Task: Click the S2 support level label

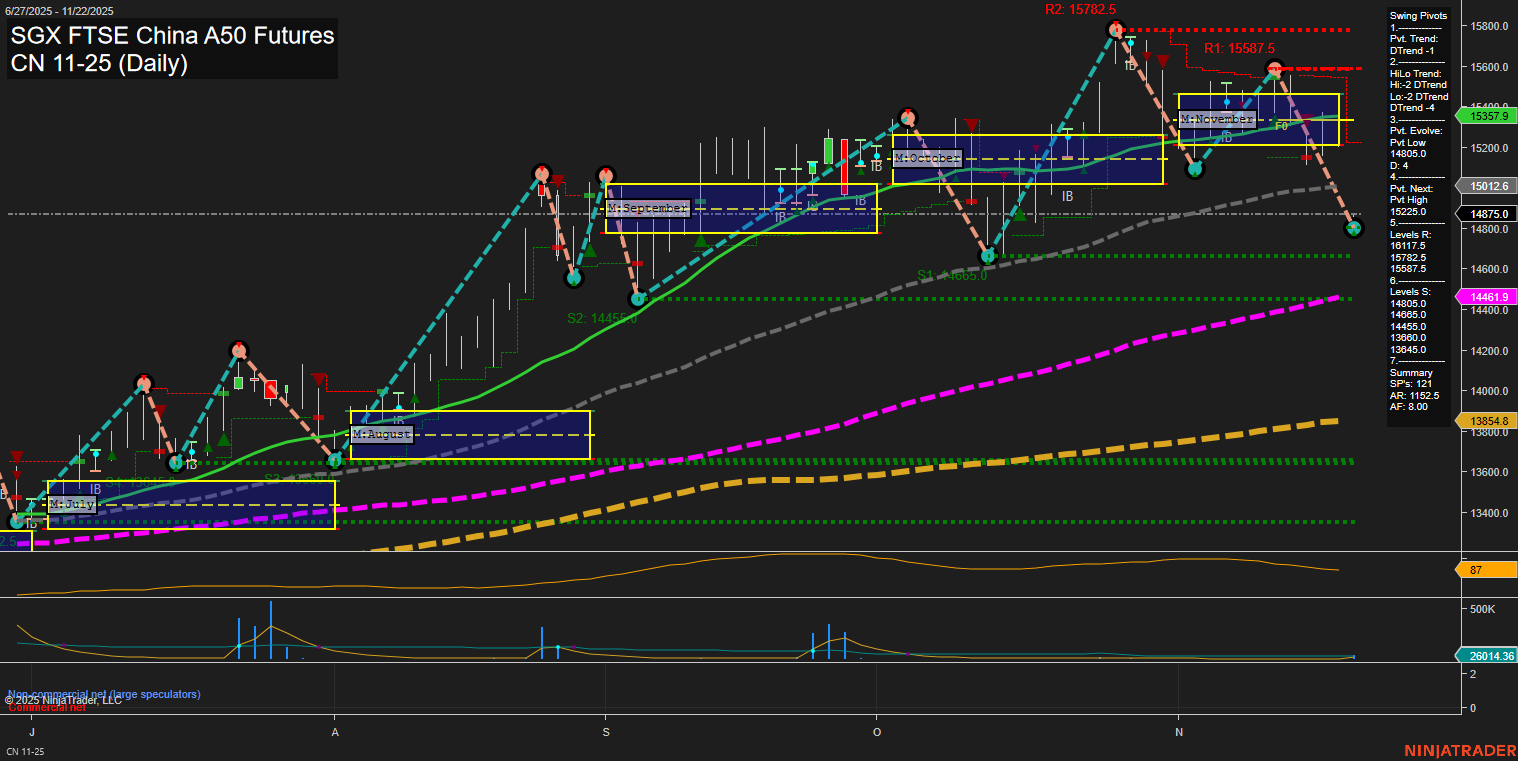Action: (602, 318)
